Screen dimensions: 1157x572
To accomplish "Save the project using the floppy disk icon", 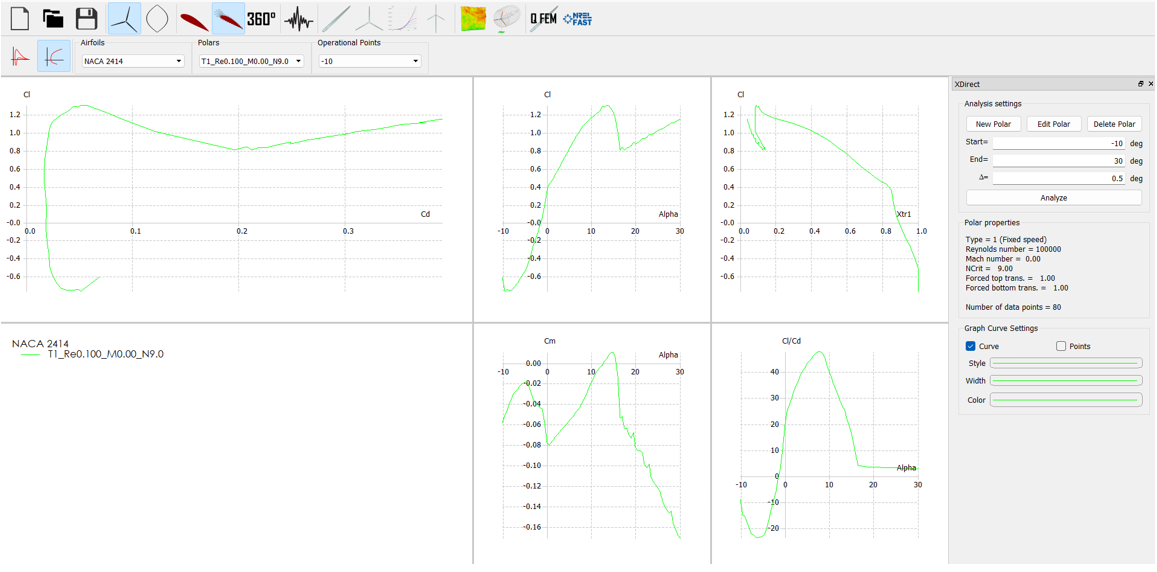I will coord(87,18).
